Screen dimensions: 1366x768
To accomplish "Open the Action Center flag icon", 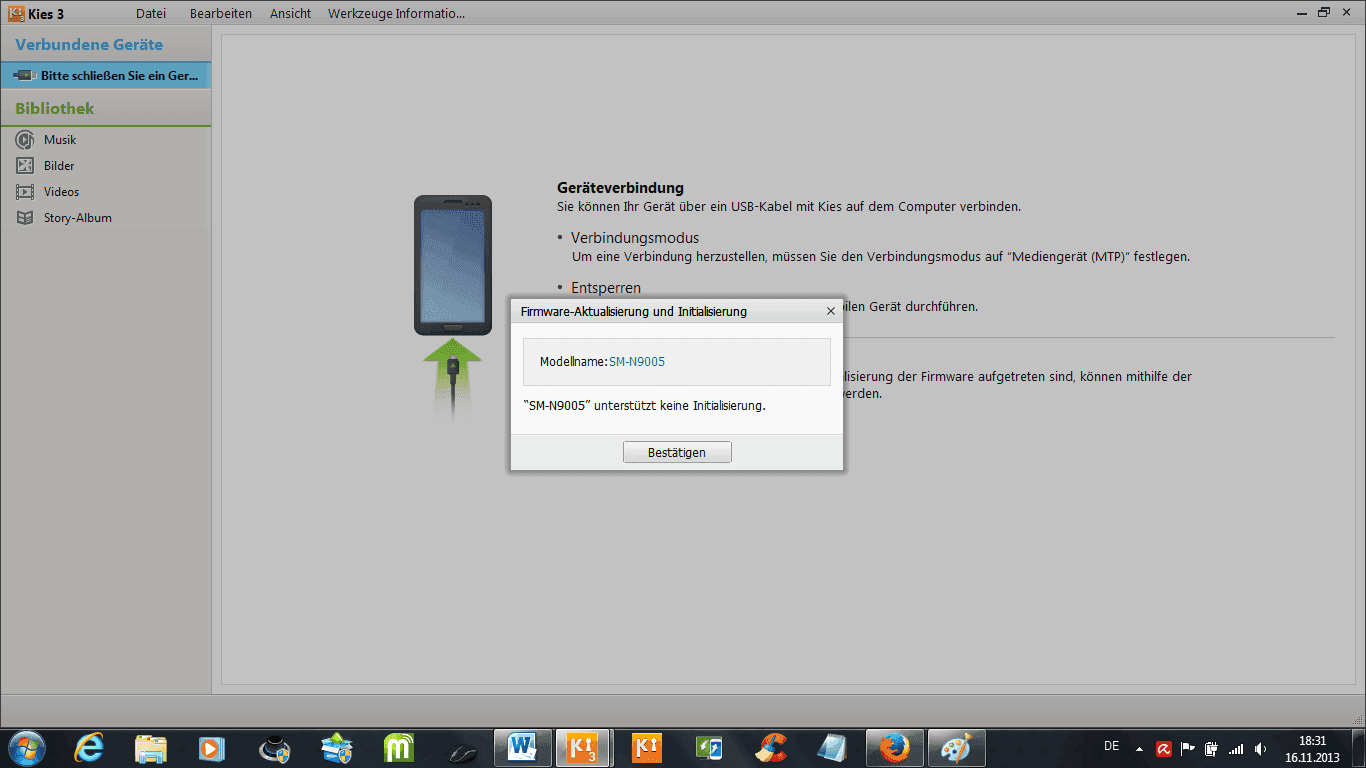I will [1188, 748].
